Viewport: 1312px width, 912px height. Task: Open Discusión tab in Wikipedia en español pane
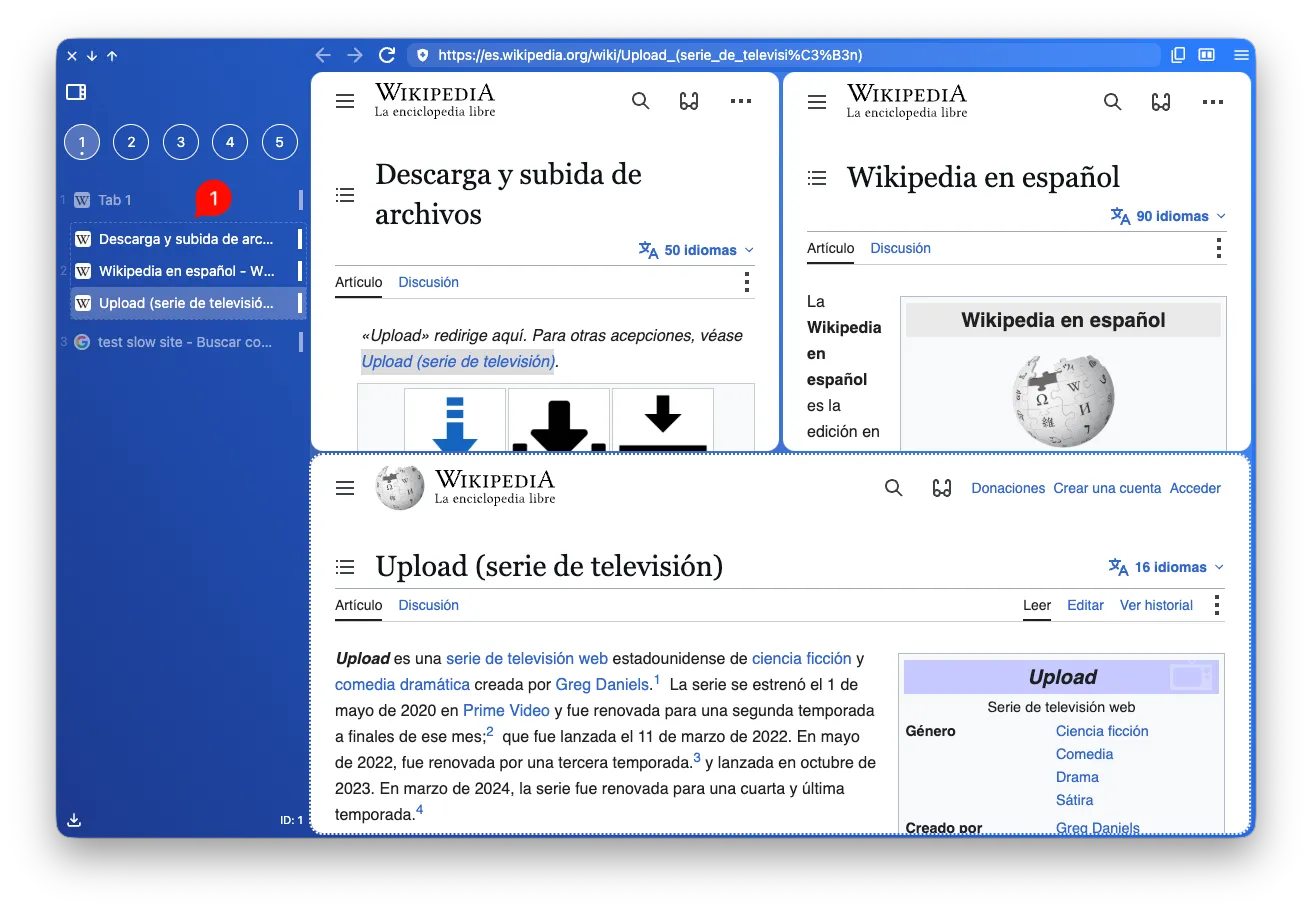coord(900,248)
